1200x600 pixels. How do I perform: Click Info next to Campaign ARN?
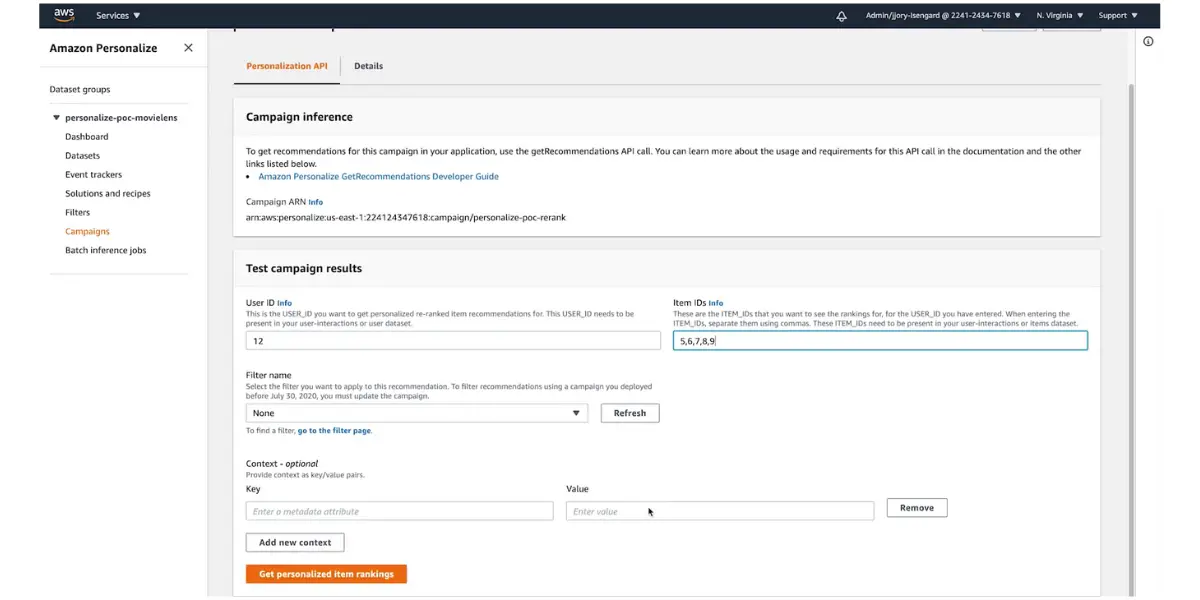[316, 202]
